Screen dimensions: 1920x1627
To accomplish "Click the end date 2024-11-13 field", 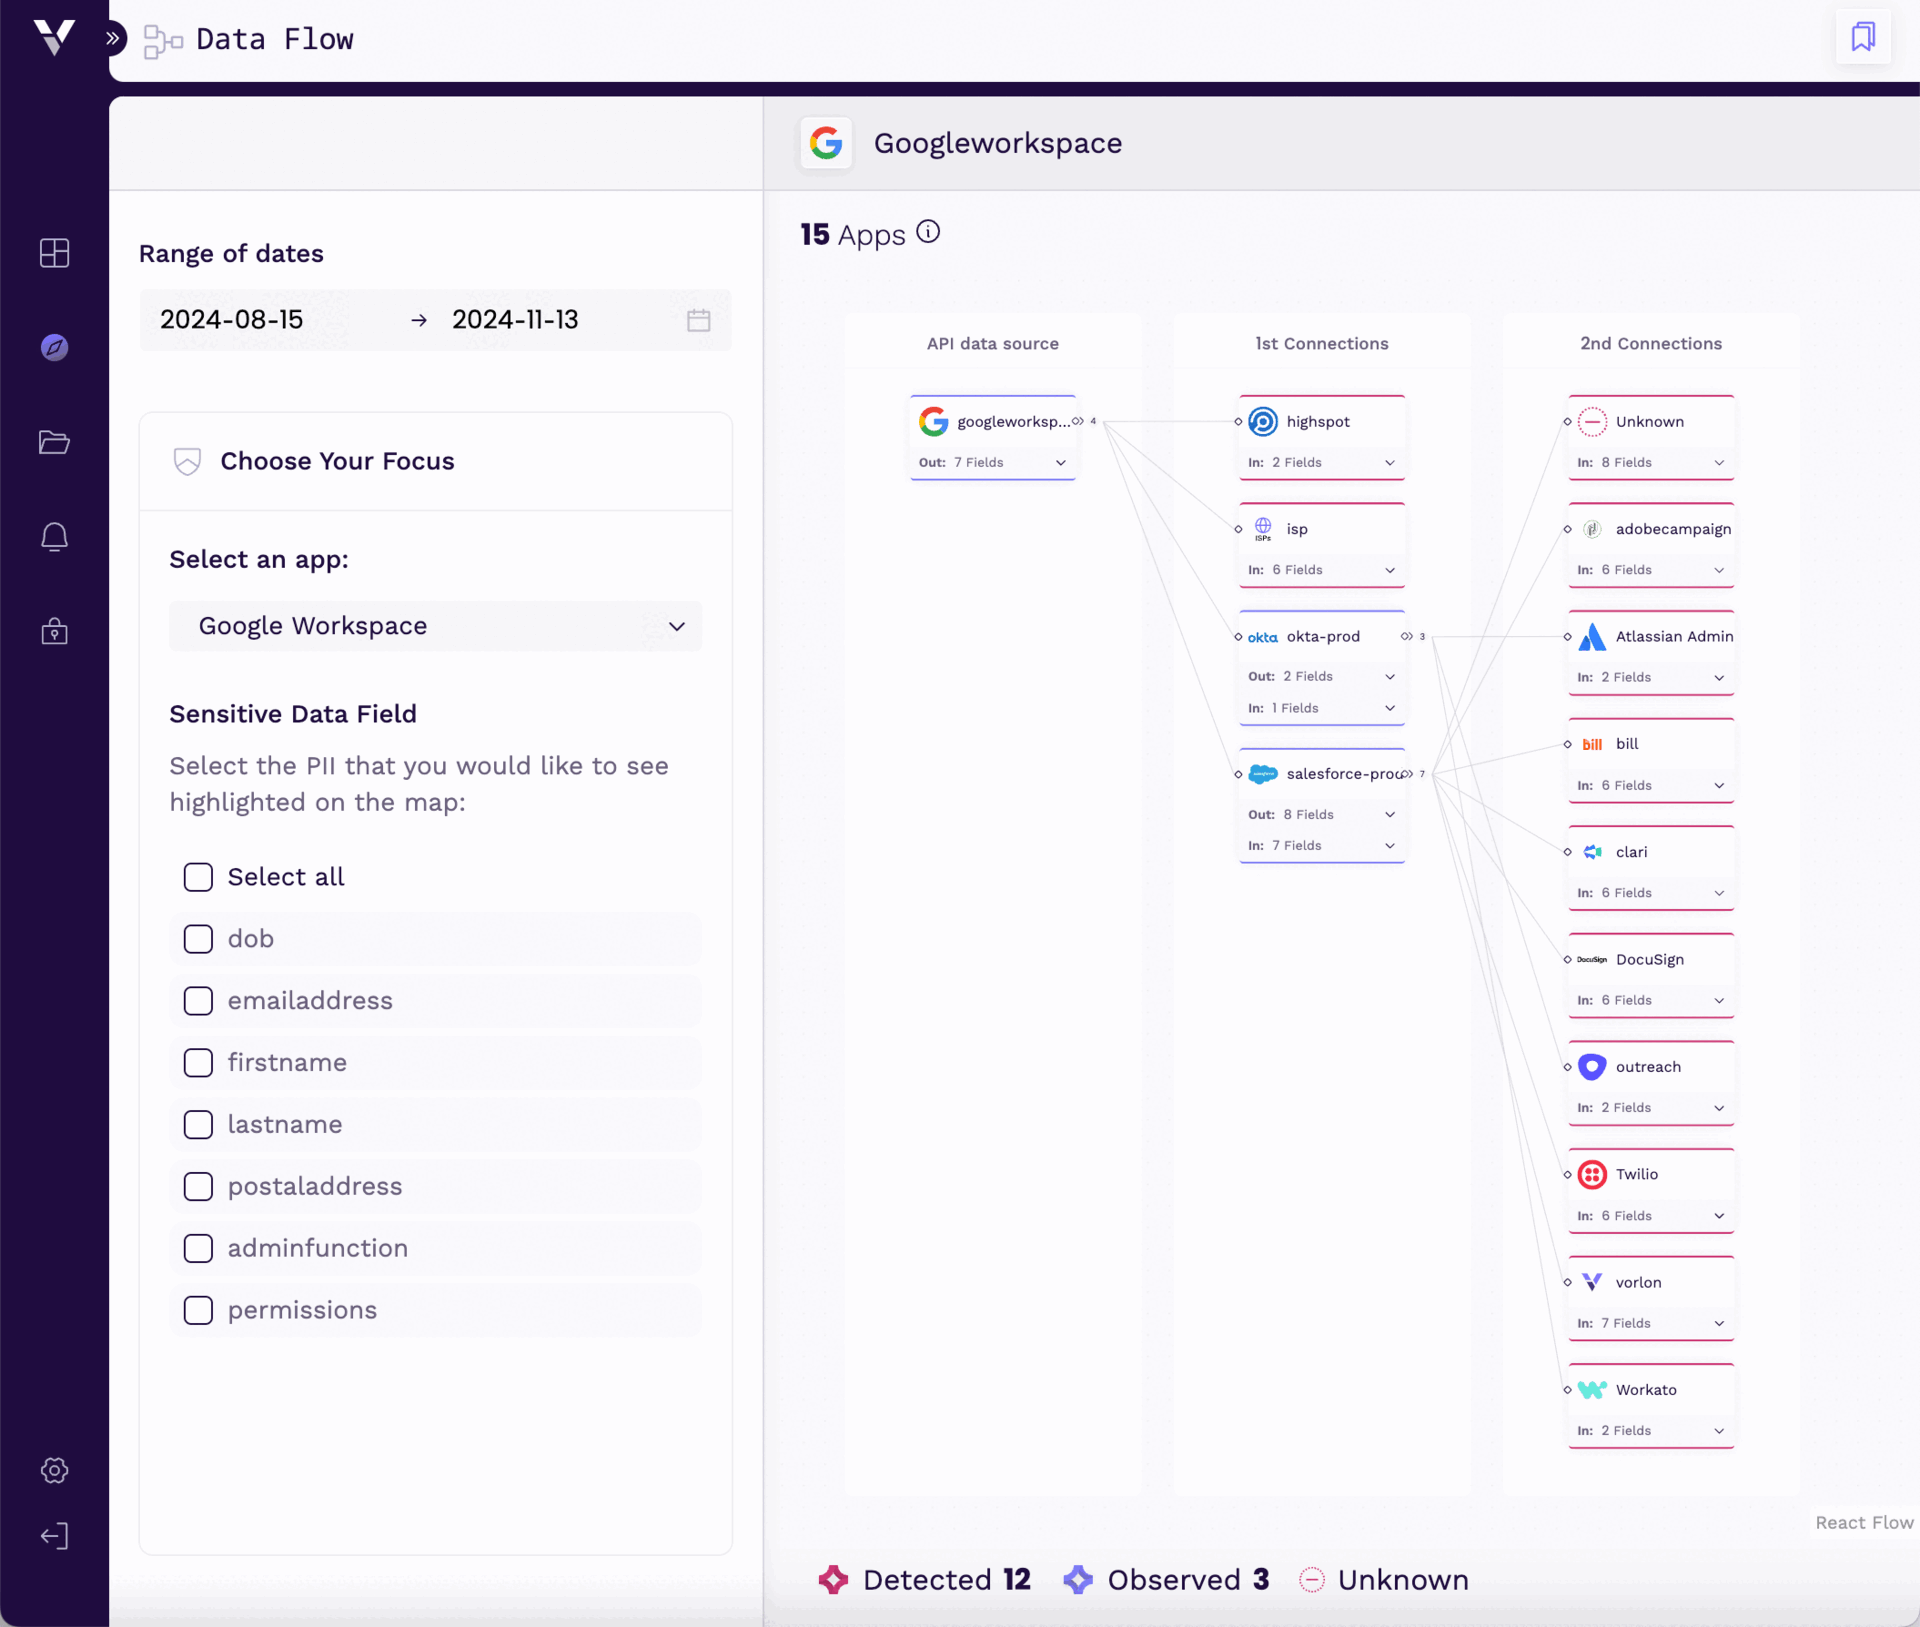I will [515, 320].
